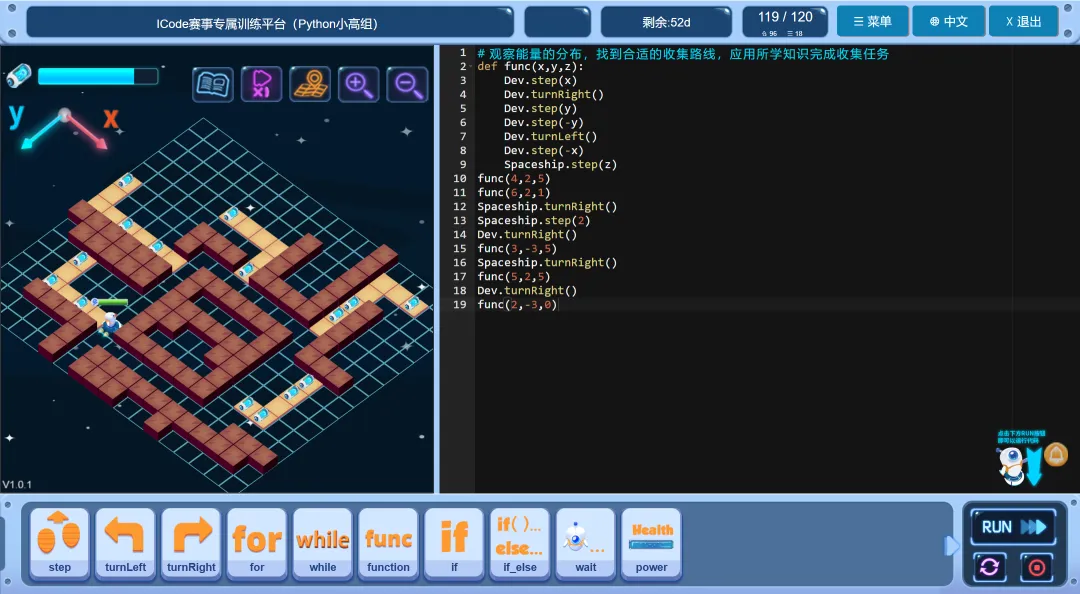Click the func(5,2,5) code line

[514, 276]
